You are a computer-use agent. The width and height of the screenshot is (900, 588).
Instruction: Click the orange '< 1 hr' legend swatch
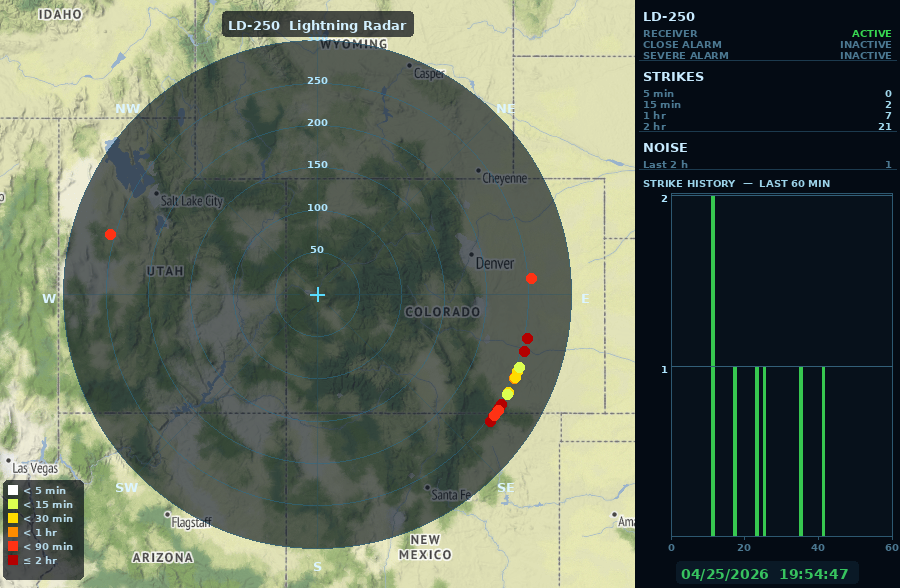pyautogui.click(x=13, y=533)
